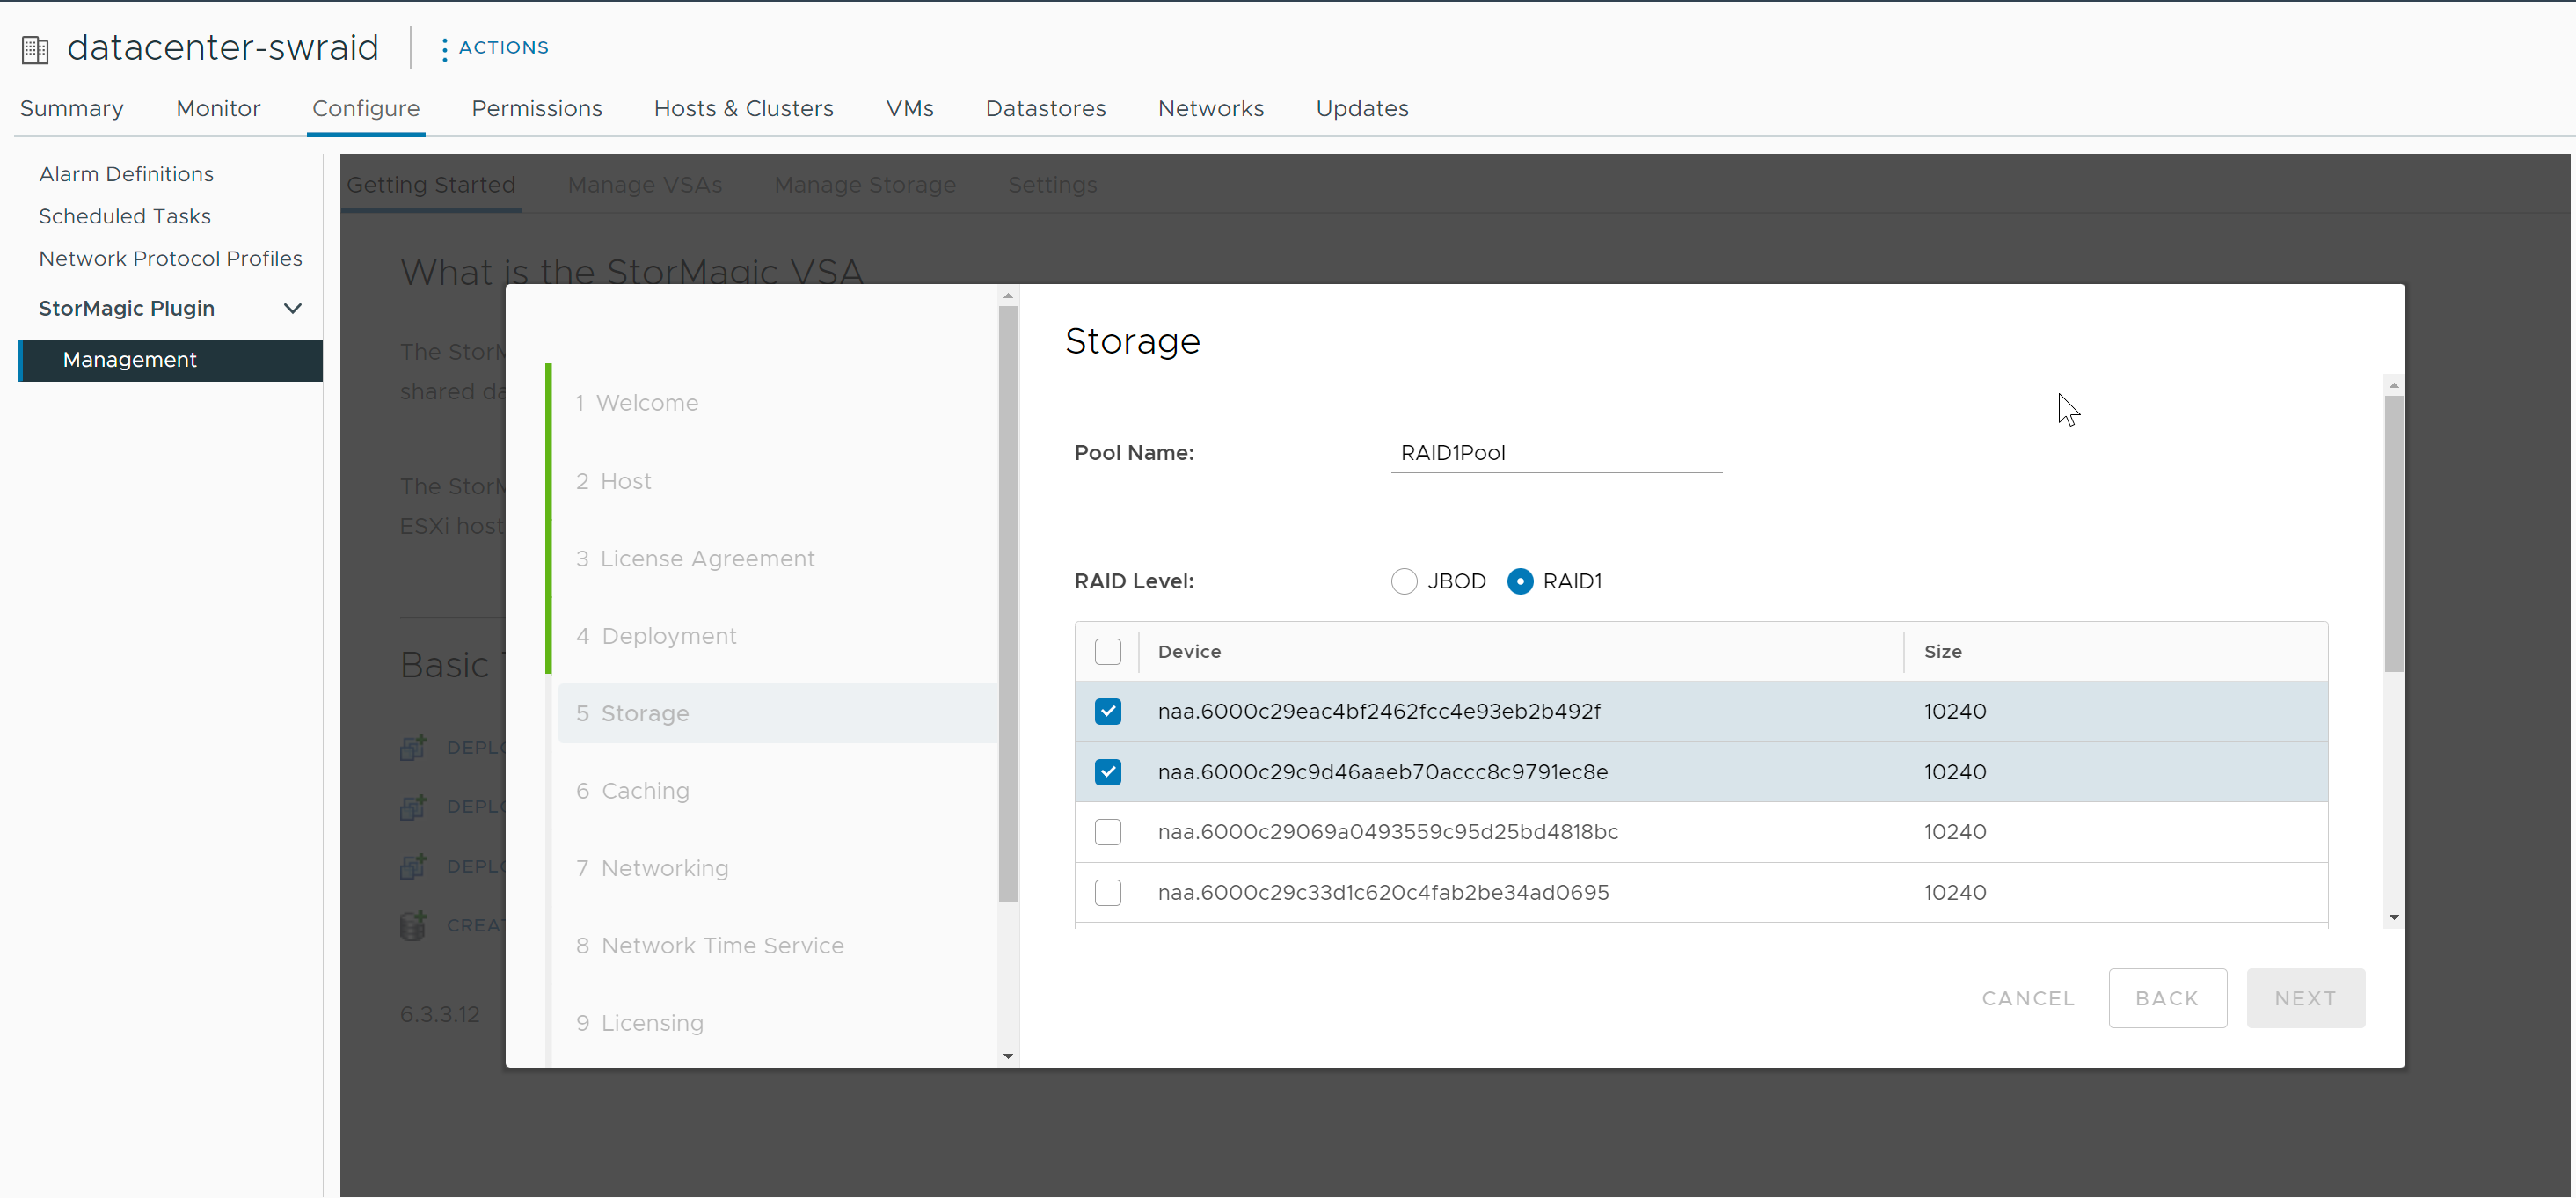Screen dimensions: 2576x1198
Task: Click wizard steps scrollbar up arrow
Action: 1008,295
